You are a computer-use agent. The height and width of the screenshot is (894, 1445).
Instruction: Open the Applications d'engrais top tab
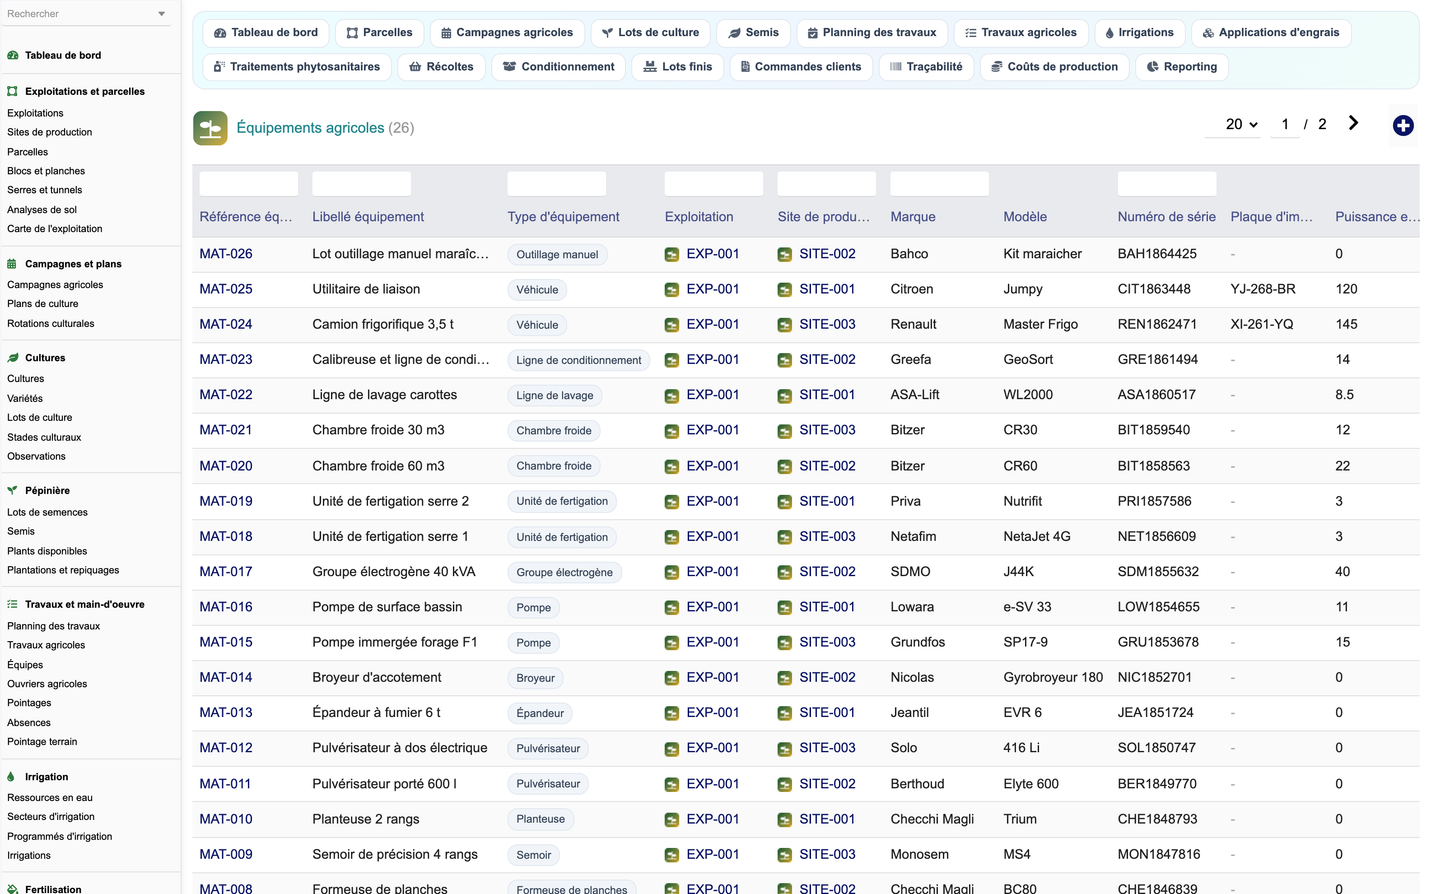1271,33
